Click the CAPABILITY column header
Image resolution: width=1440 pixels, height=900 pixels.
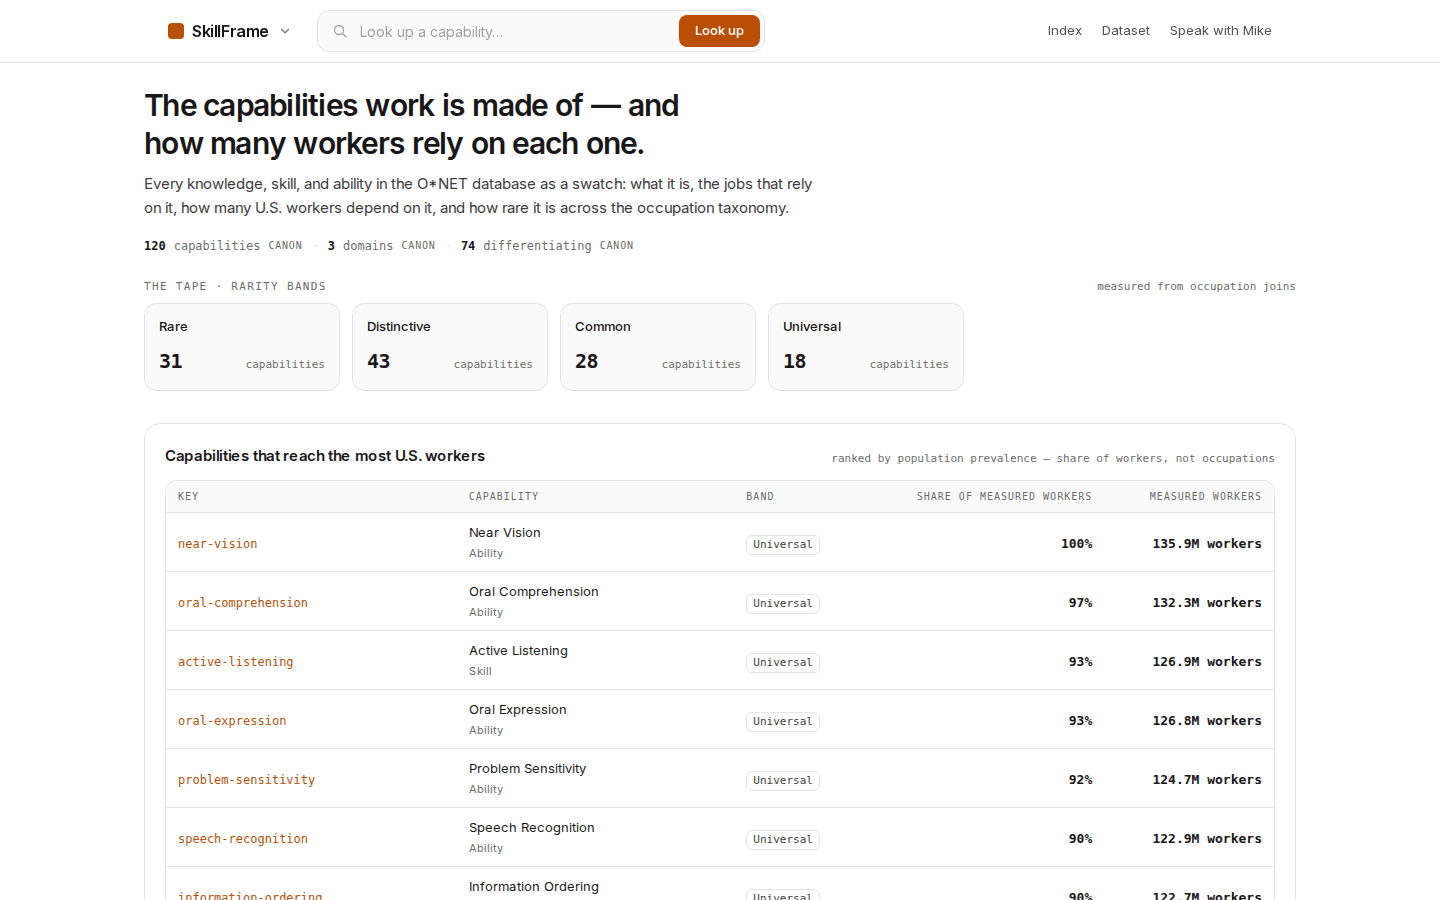[x=504, y=496]
